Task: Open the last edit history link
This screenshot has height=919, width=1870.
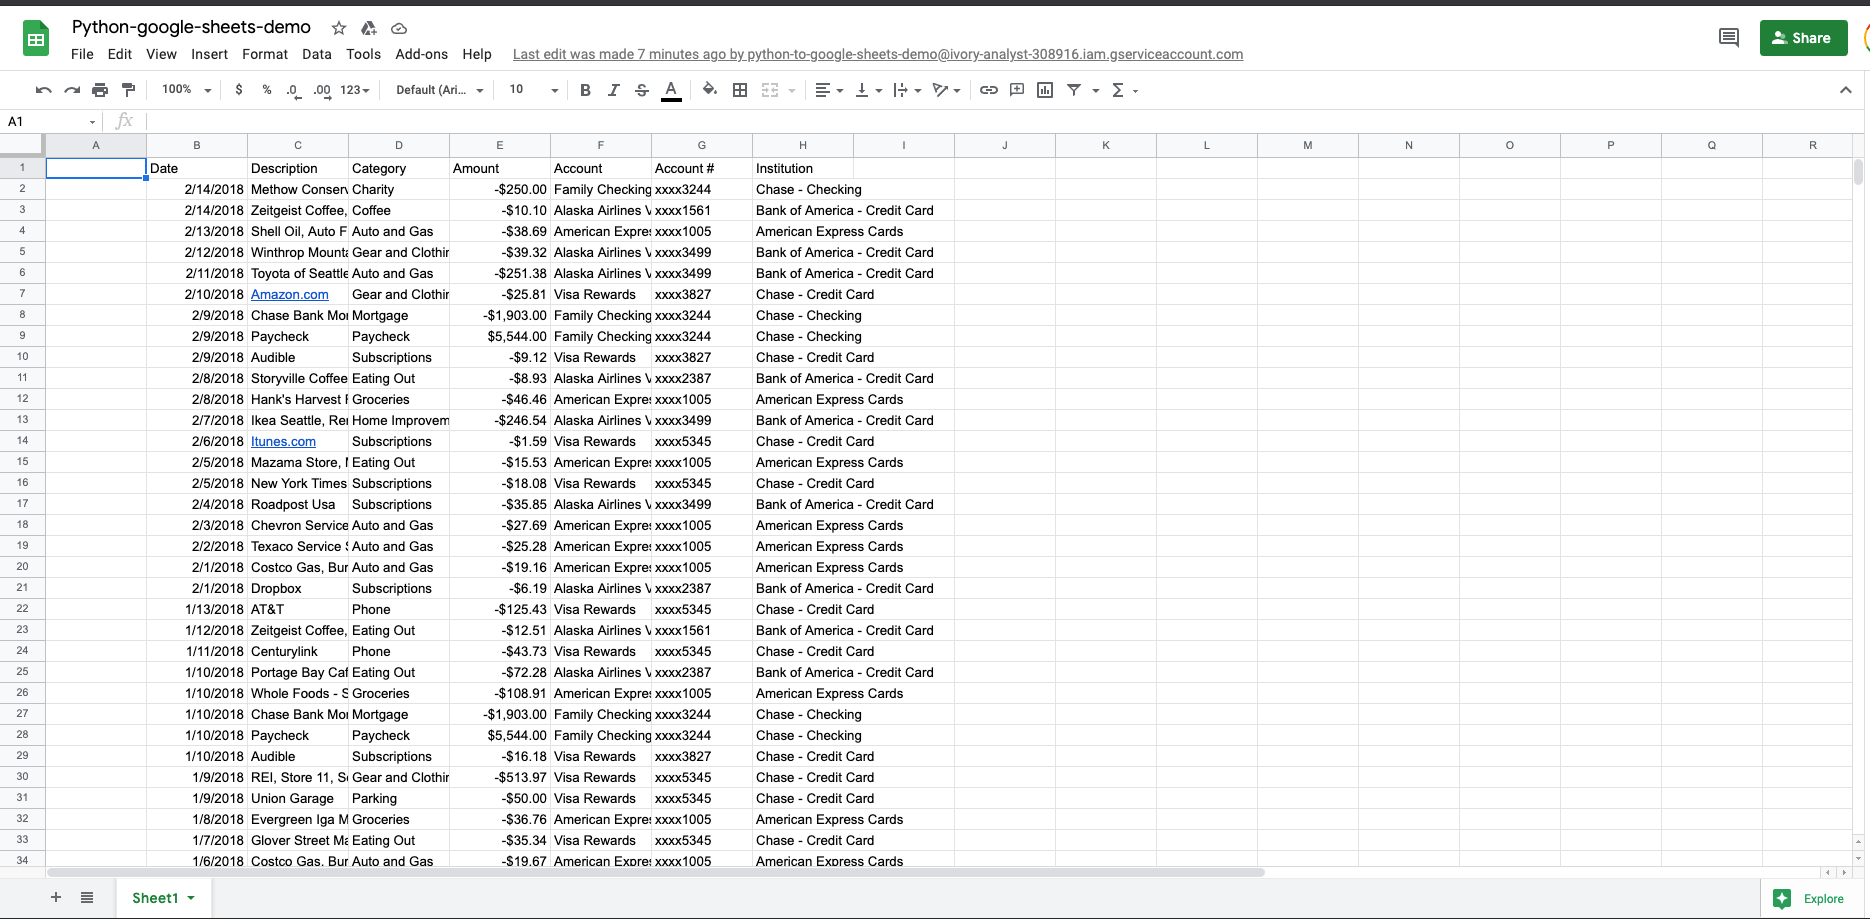Action: point(878,54)
